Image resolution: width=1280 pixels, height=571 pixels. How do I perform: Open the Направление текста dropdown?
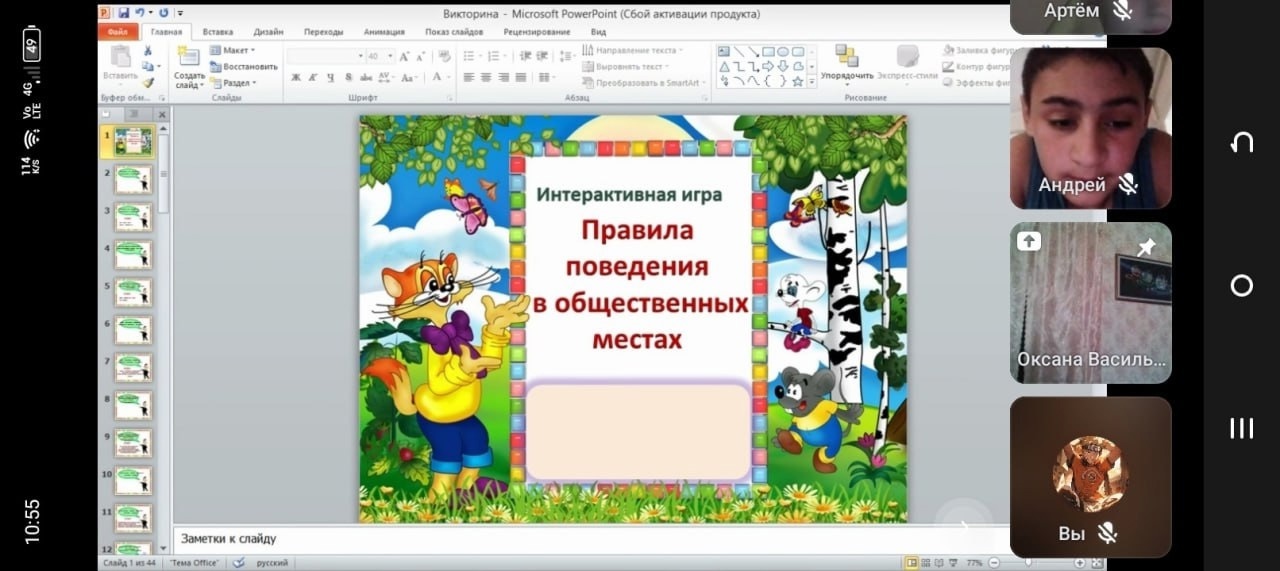coord(632,50)
